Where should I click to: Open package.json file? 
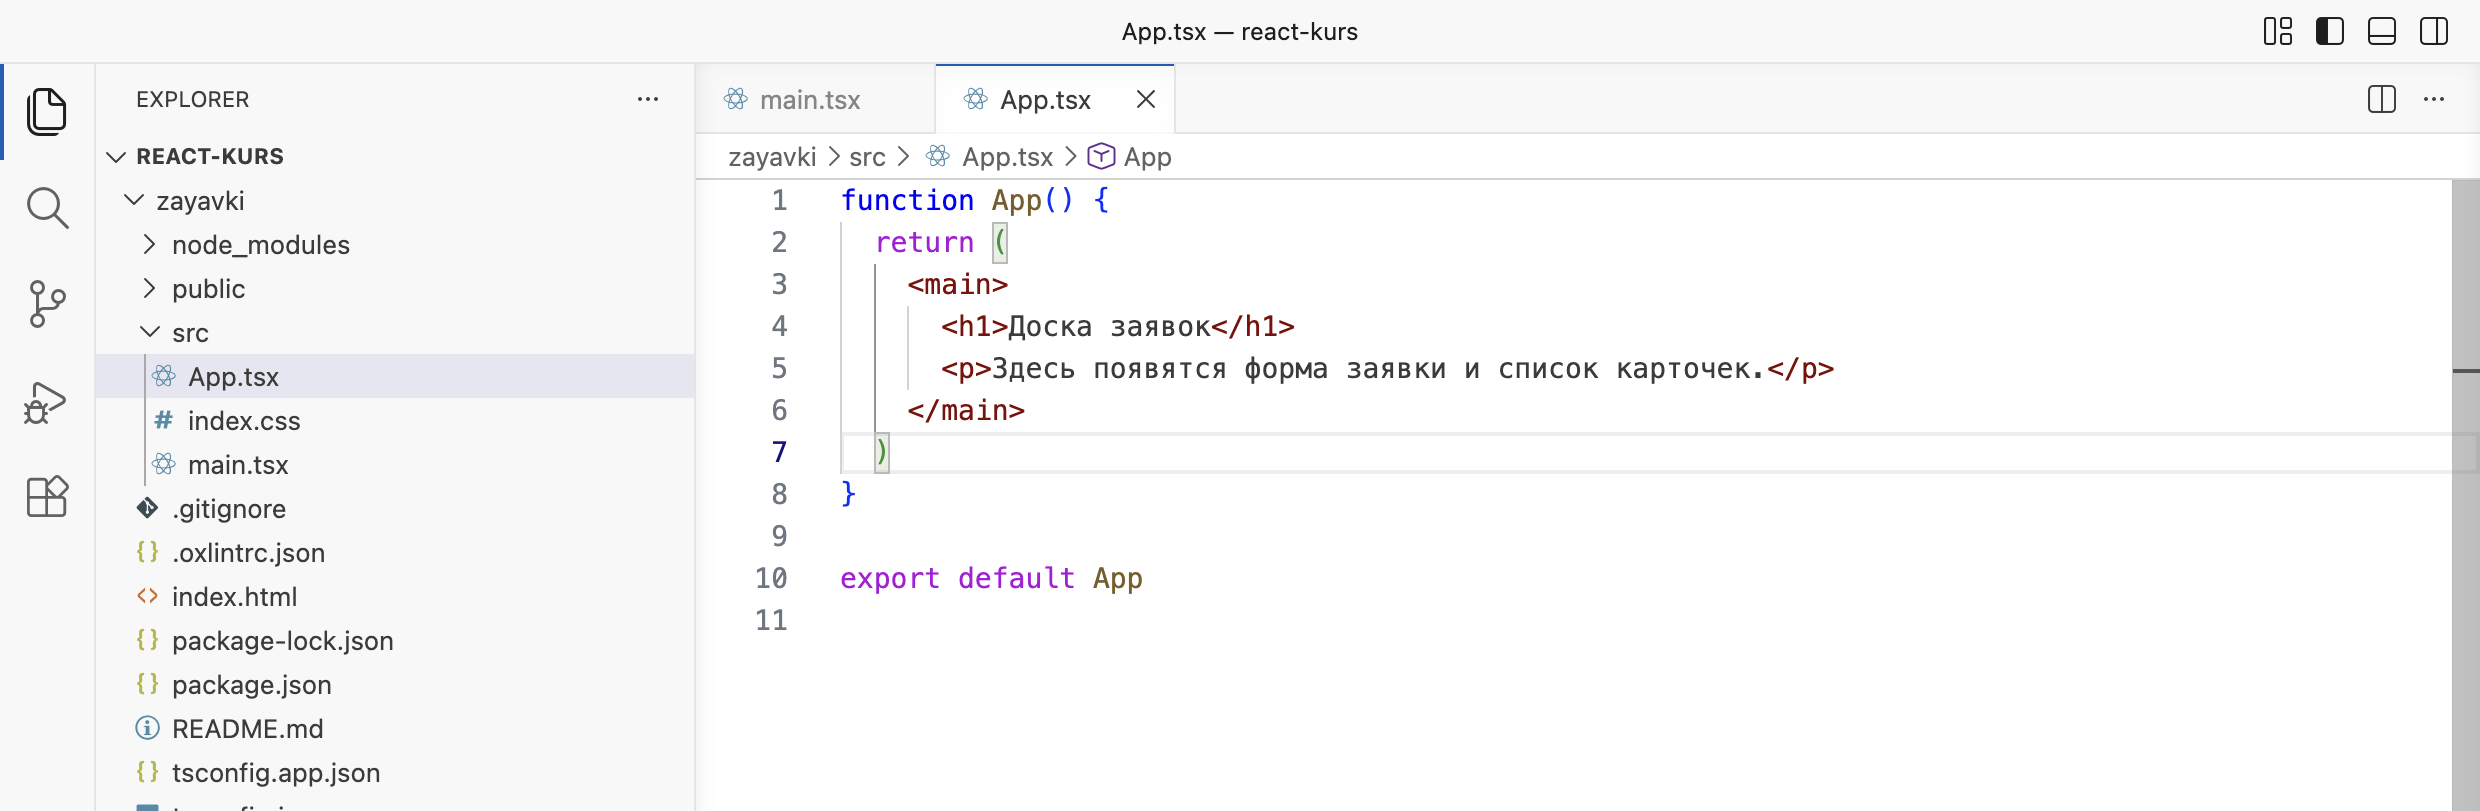tap(395, 684)
